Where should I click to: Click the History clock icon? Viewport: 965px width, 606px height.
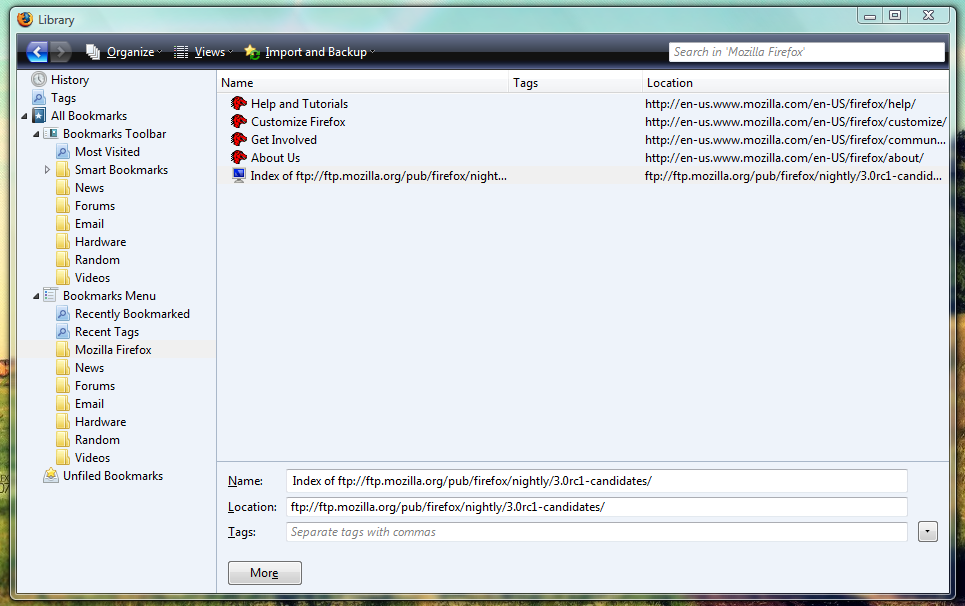point(39,79)
